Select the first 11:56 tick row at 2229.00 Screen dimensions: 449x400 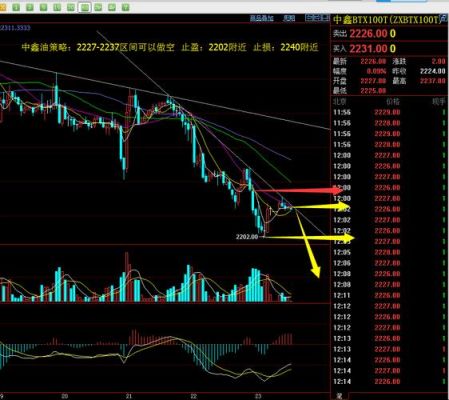[389, 112]
